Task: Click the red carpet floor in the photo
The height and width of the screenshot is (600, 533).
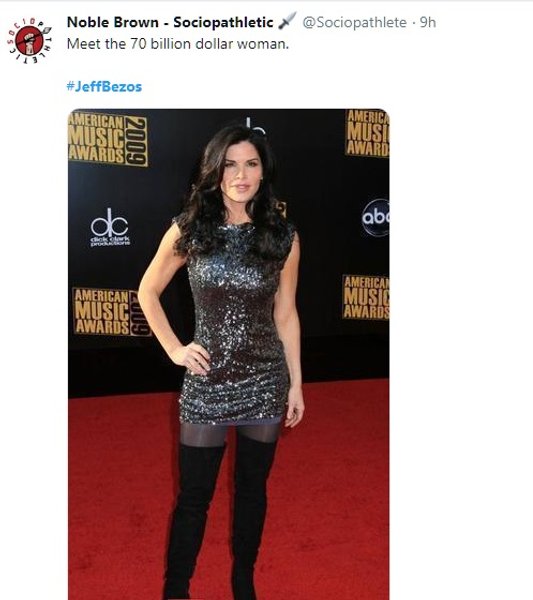Action: (x=333, y=497)
